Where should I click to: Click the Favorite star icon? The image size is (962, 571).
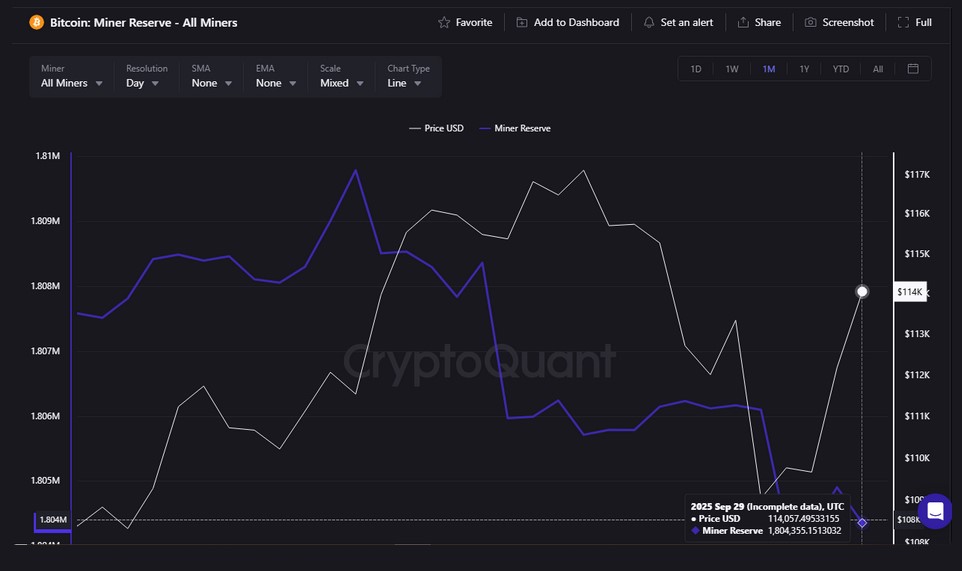(445, 22)
